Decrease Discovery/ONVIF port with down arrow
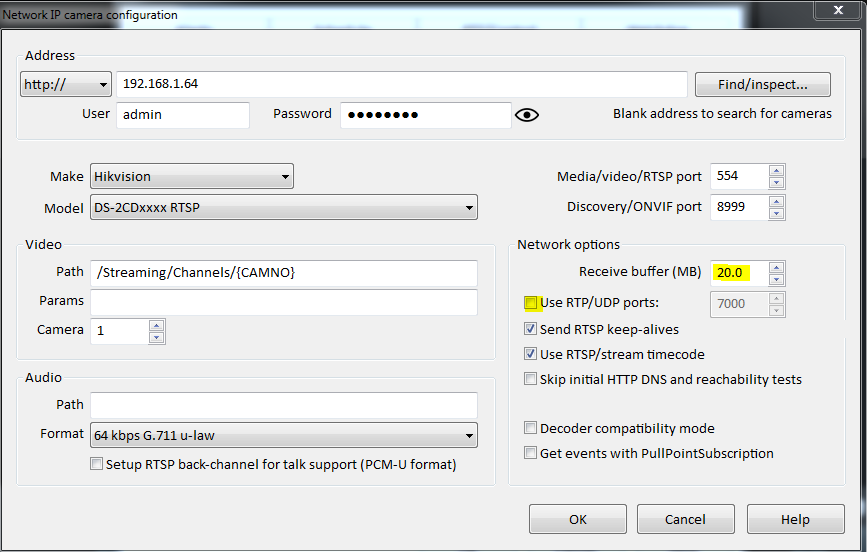867x552 pixels. (776, 213)
